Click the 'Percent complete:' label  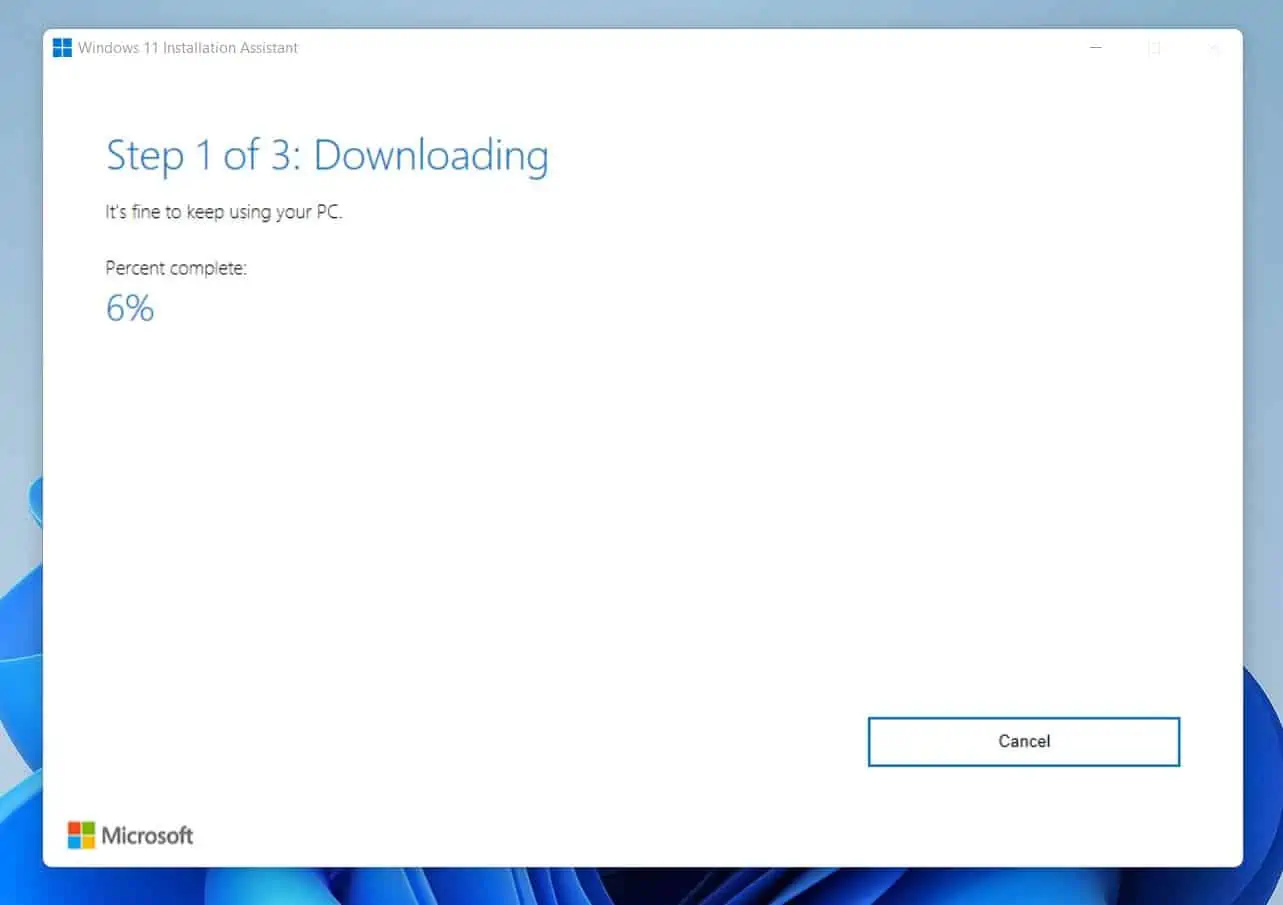pos(176,268)
